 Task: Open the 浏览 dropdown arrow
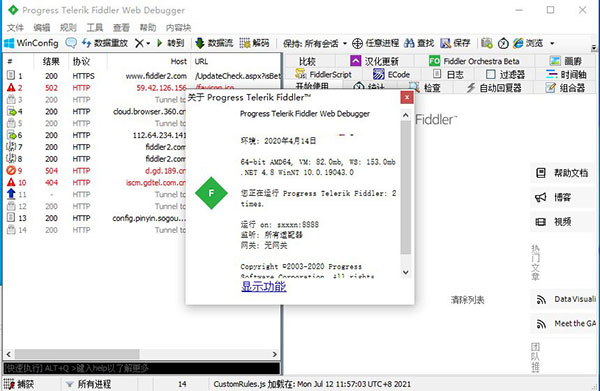point(552,43)
